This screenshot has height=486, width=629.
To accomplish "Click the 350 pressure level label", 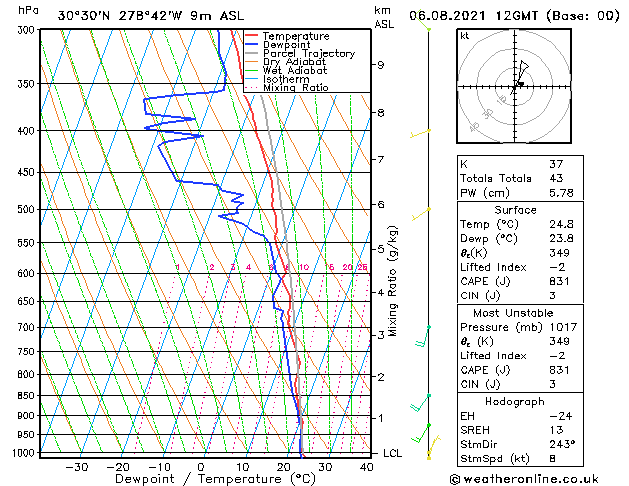I will (x=27, y=84).
